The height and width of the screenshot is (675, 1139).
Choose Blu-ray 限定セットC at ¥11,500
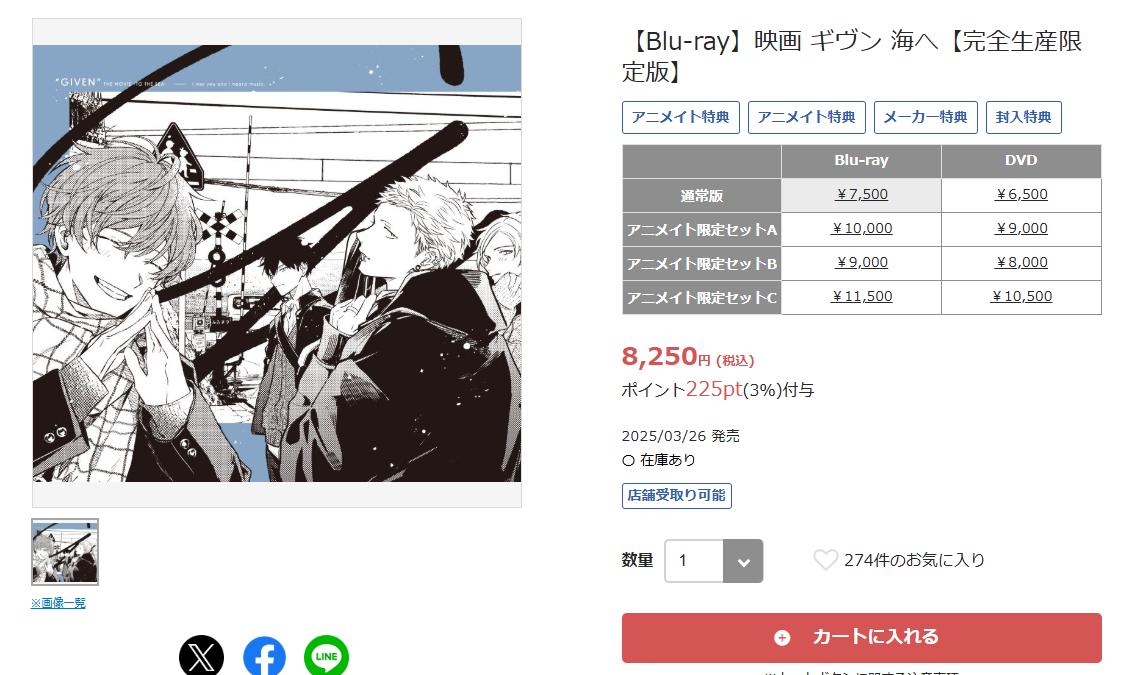(x=862, y=297)
